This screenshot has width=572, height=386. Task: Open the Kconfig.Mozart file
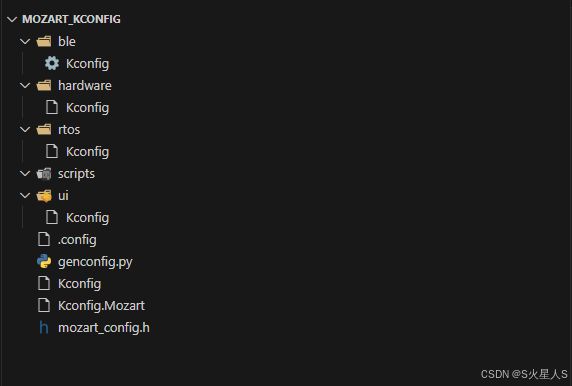(101, 306)
